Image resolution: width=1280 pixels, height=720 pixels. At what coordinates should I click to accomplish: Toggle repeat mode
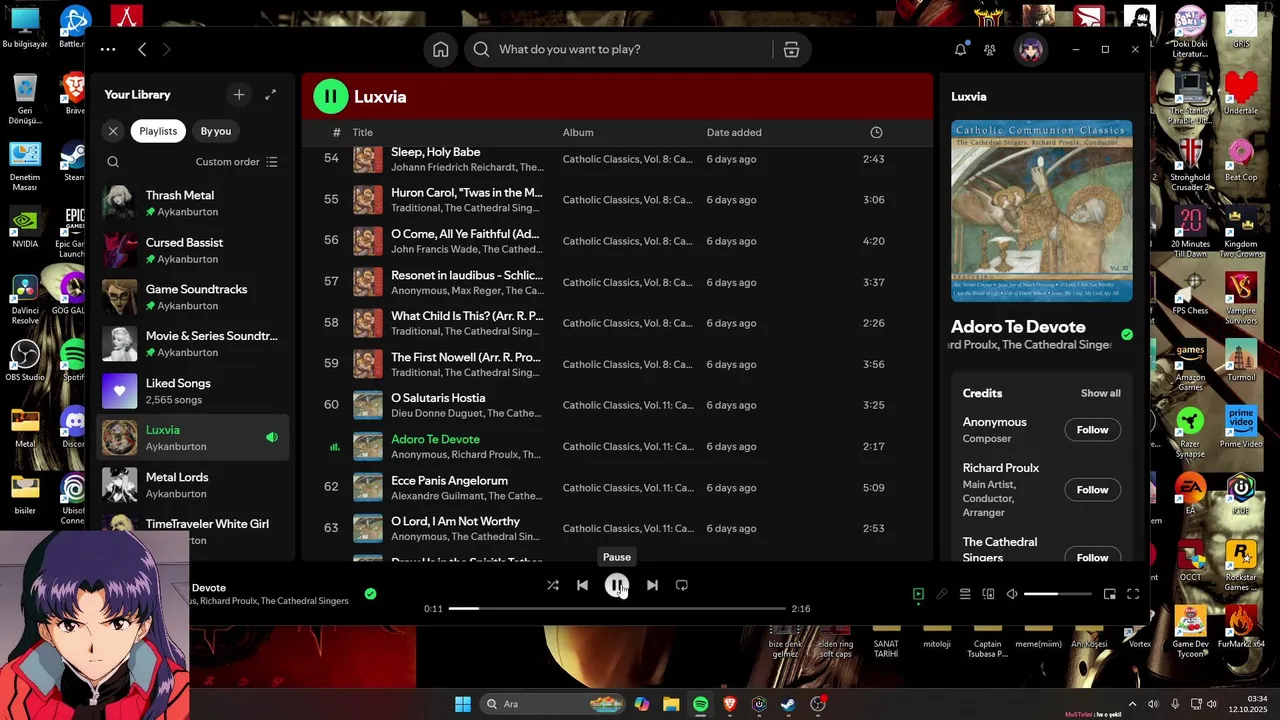pos(682,585)
